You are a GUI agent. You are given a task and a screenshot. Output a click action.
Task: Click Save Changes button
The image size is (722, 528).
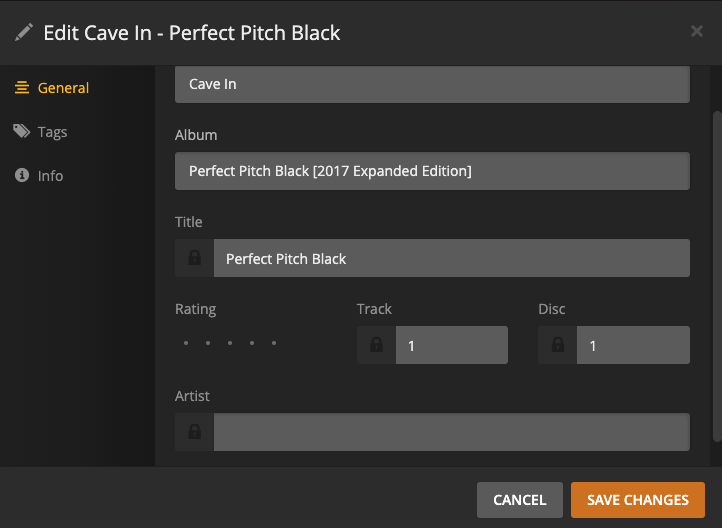[x=637, y=500]
